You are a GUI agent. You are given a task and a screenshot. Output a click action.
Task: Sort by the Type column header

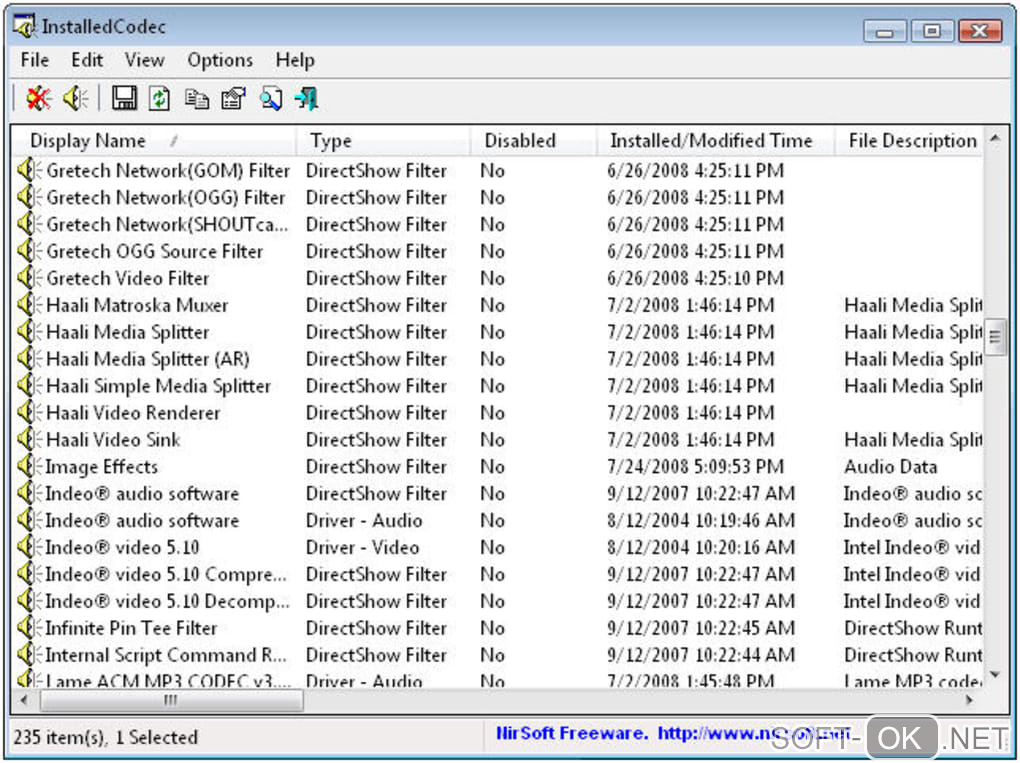point(382,141)
